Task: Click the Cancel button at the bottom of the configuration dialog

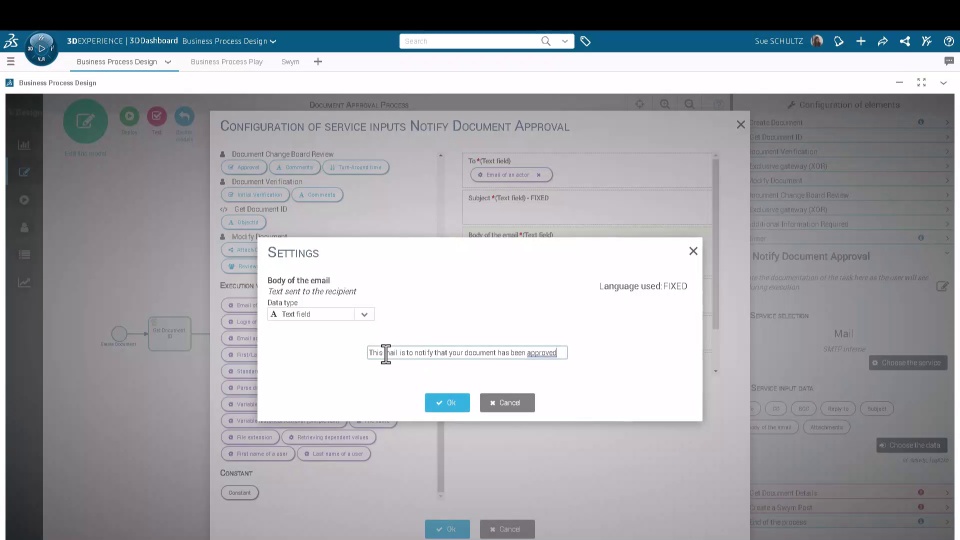Action: point(507,529)
